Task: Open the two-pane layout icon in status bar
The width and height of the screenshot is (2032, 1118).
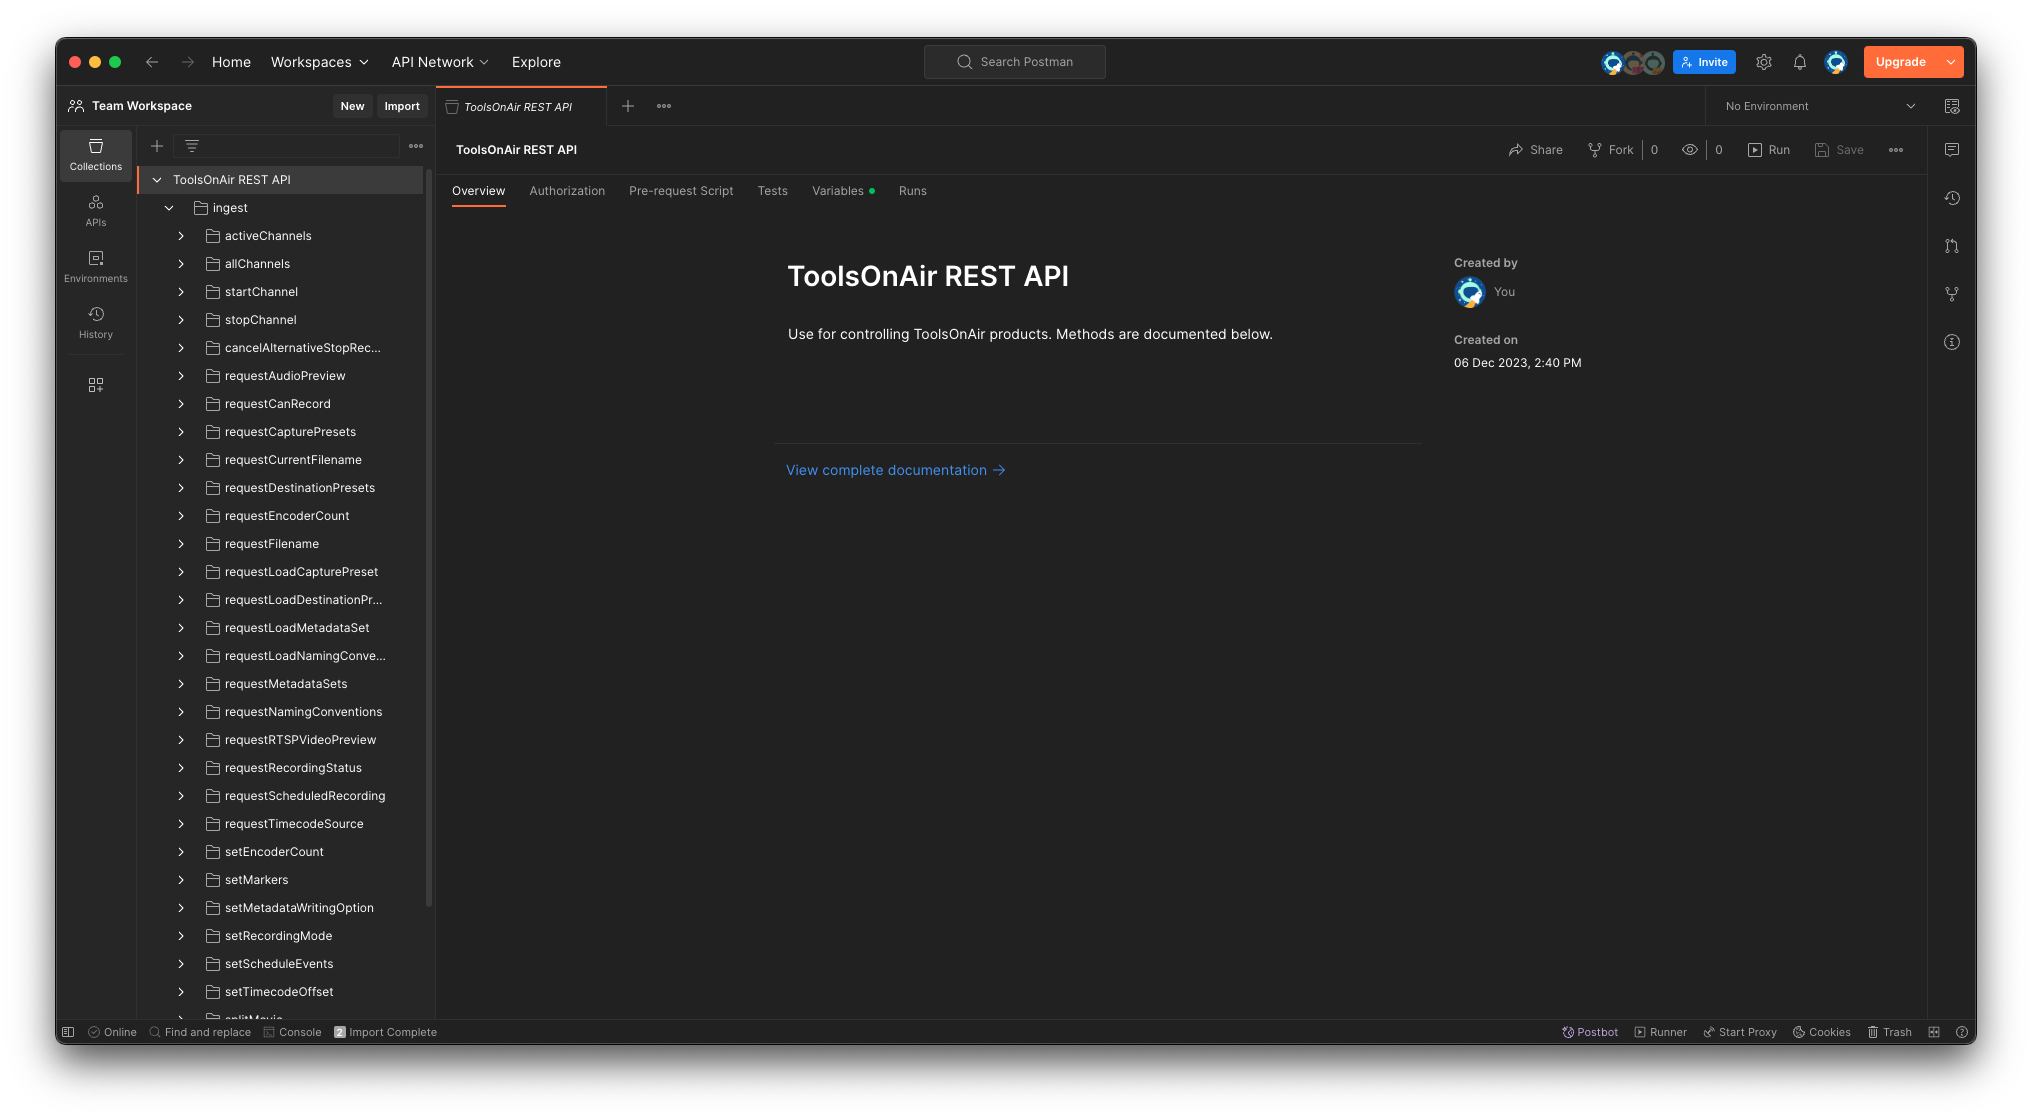Action: tap(1934, 1032)
